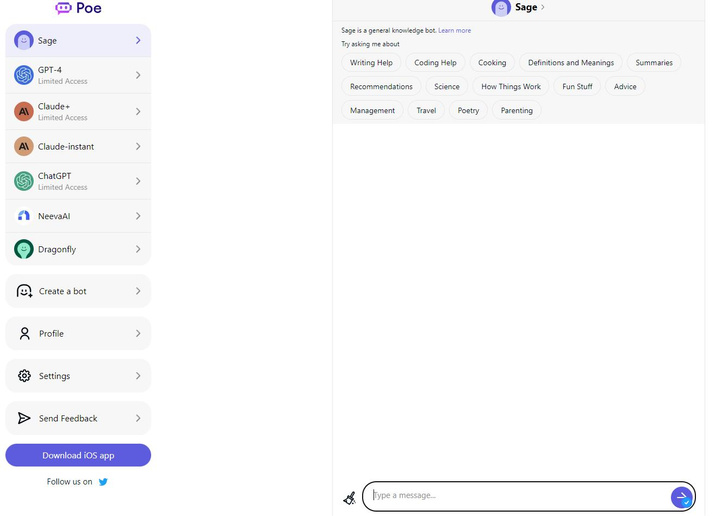
Task: Select the Claude+ bot icon
Action: click(x=24, y=111)
